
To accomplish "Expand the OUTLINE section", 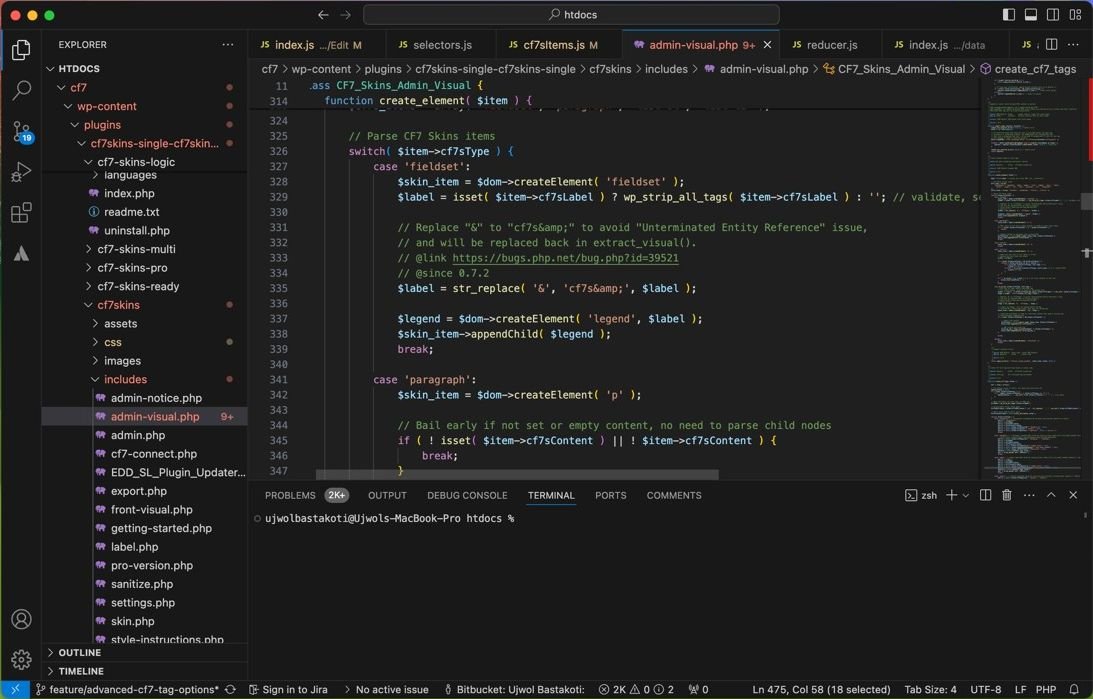I will 80,652.
